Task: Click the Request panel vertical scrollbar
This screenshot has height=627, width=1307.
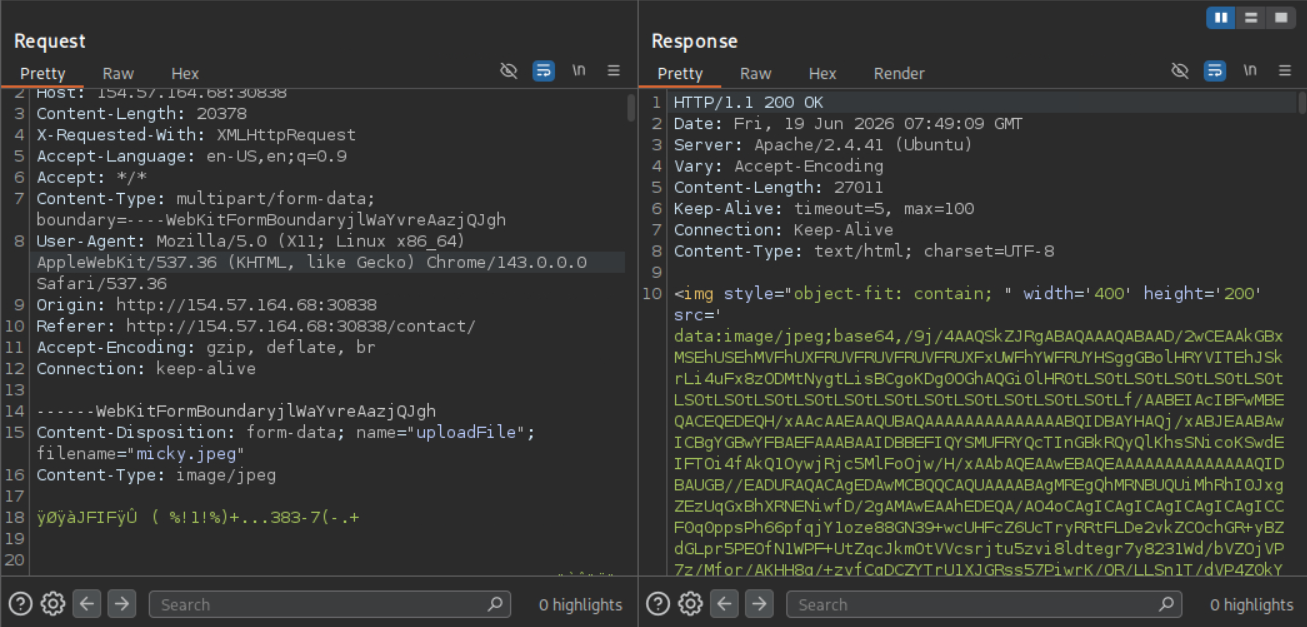Action: tap(631, 108)
